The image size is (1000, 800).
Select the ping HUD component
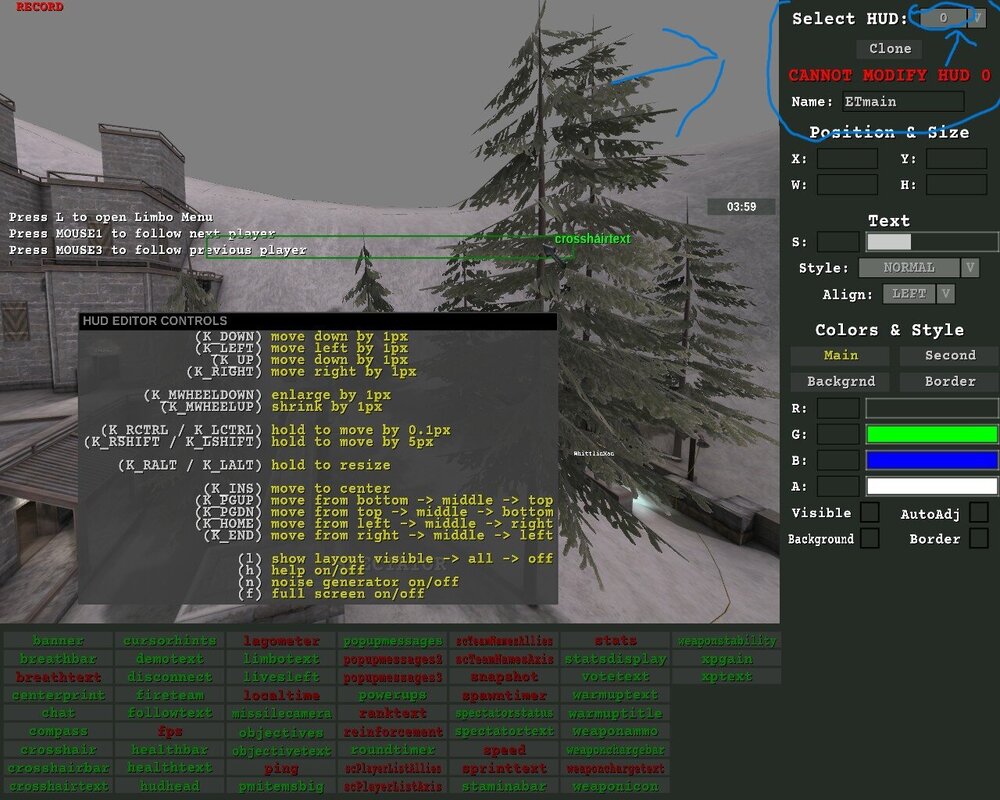(281, 767)
